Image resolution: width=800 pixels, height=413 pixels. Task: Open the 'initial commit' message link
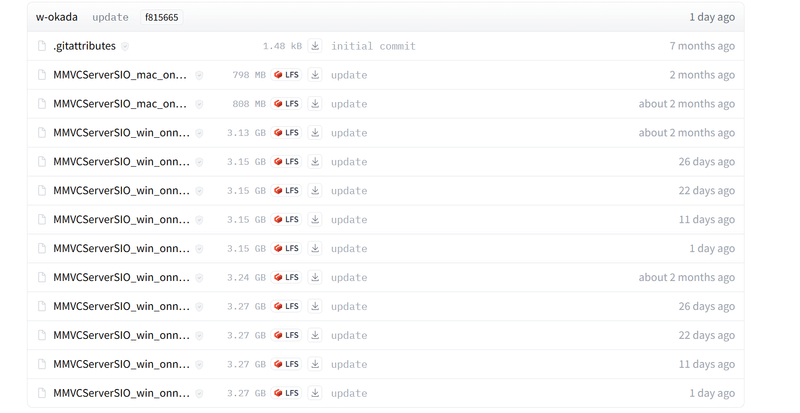point(373,46)
